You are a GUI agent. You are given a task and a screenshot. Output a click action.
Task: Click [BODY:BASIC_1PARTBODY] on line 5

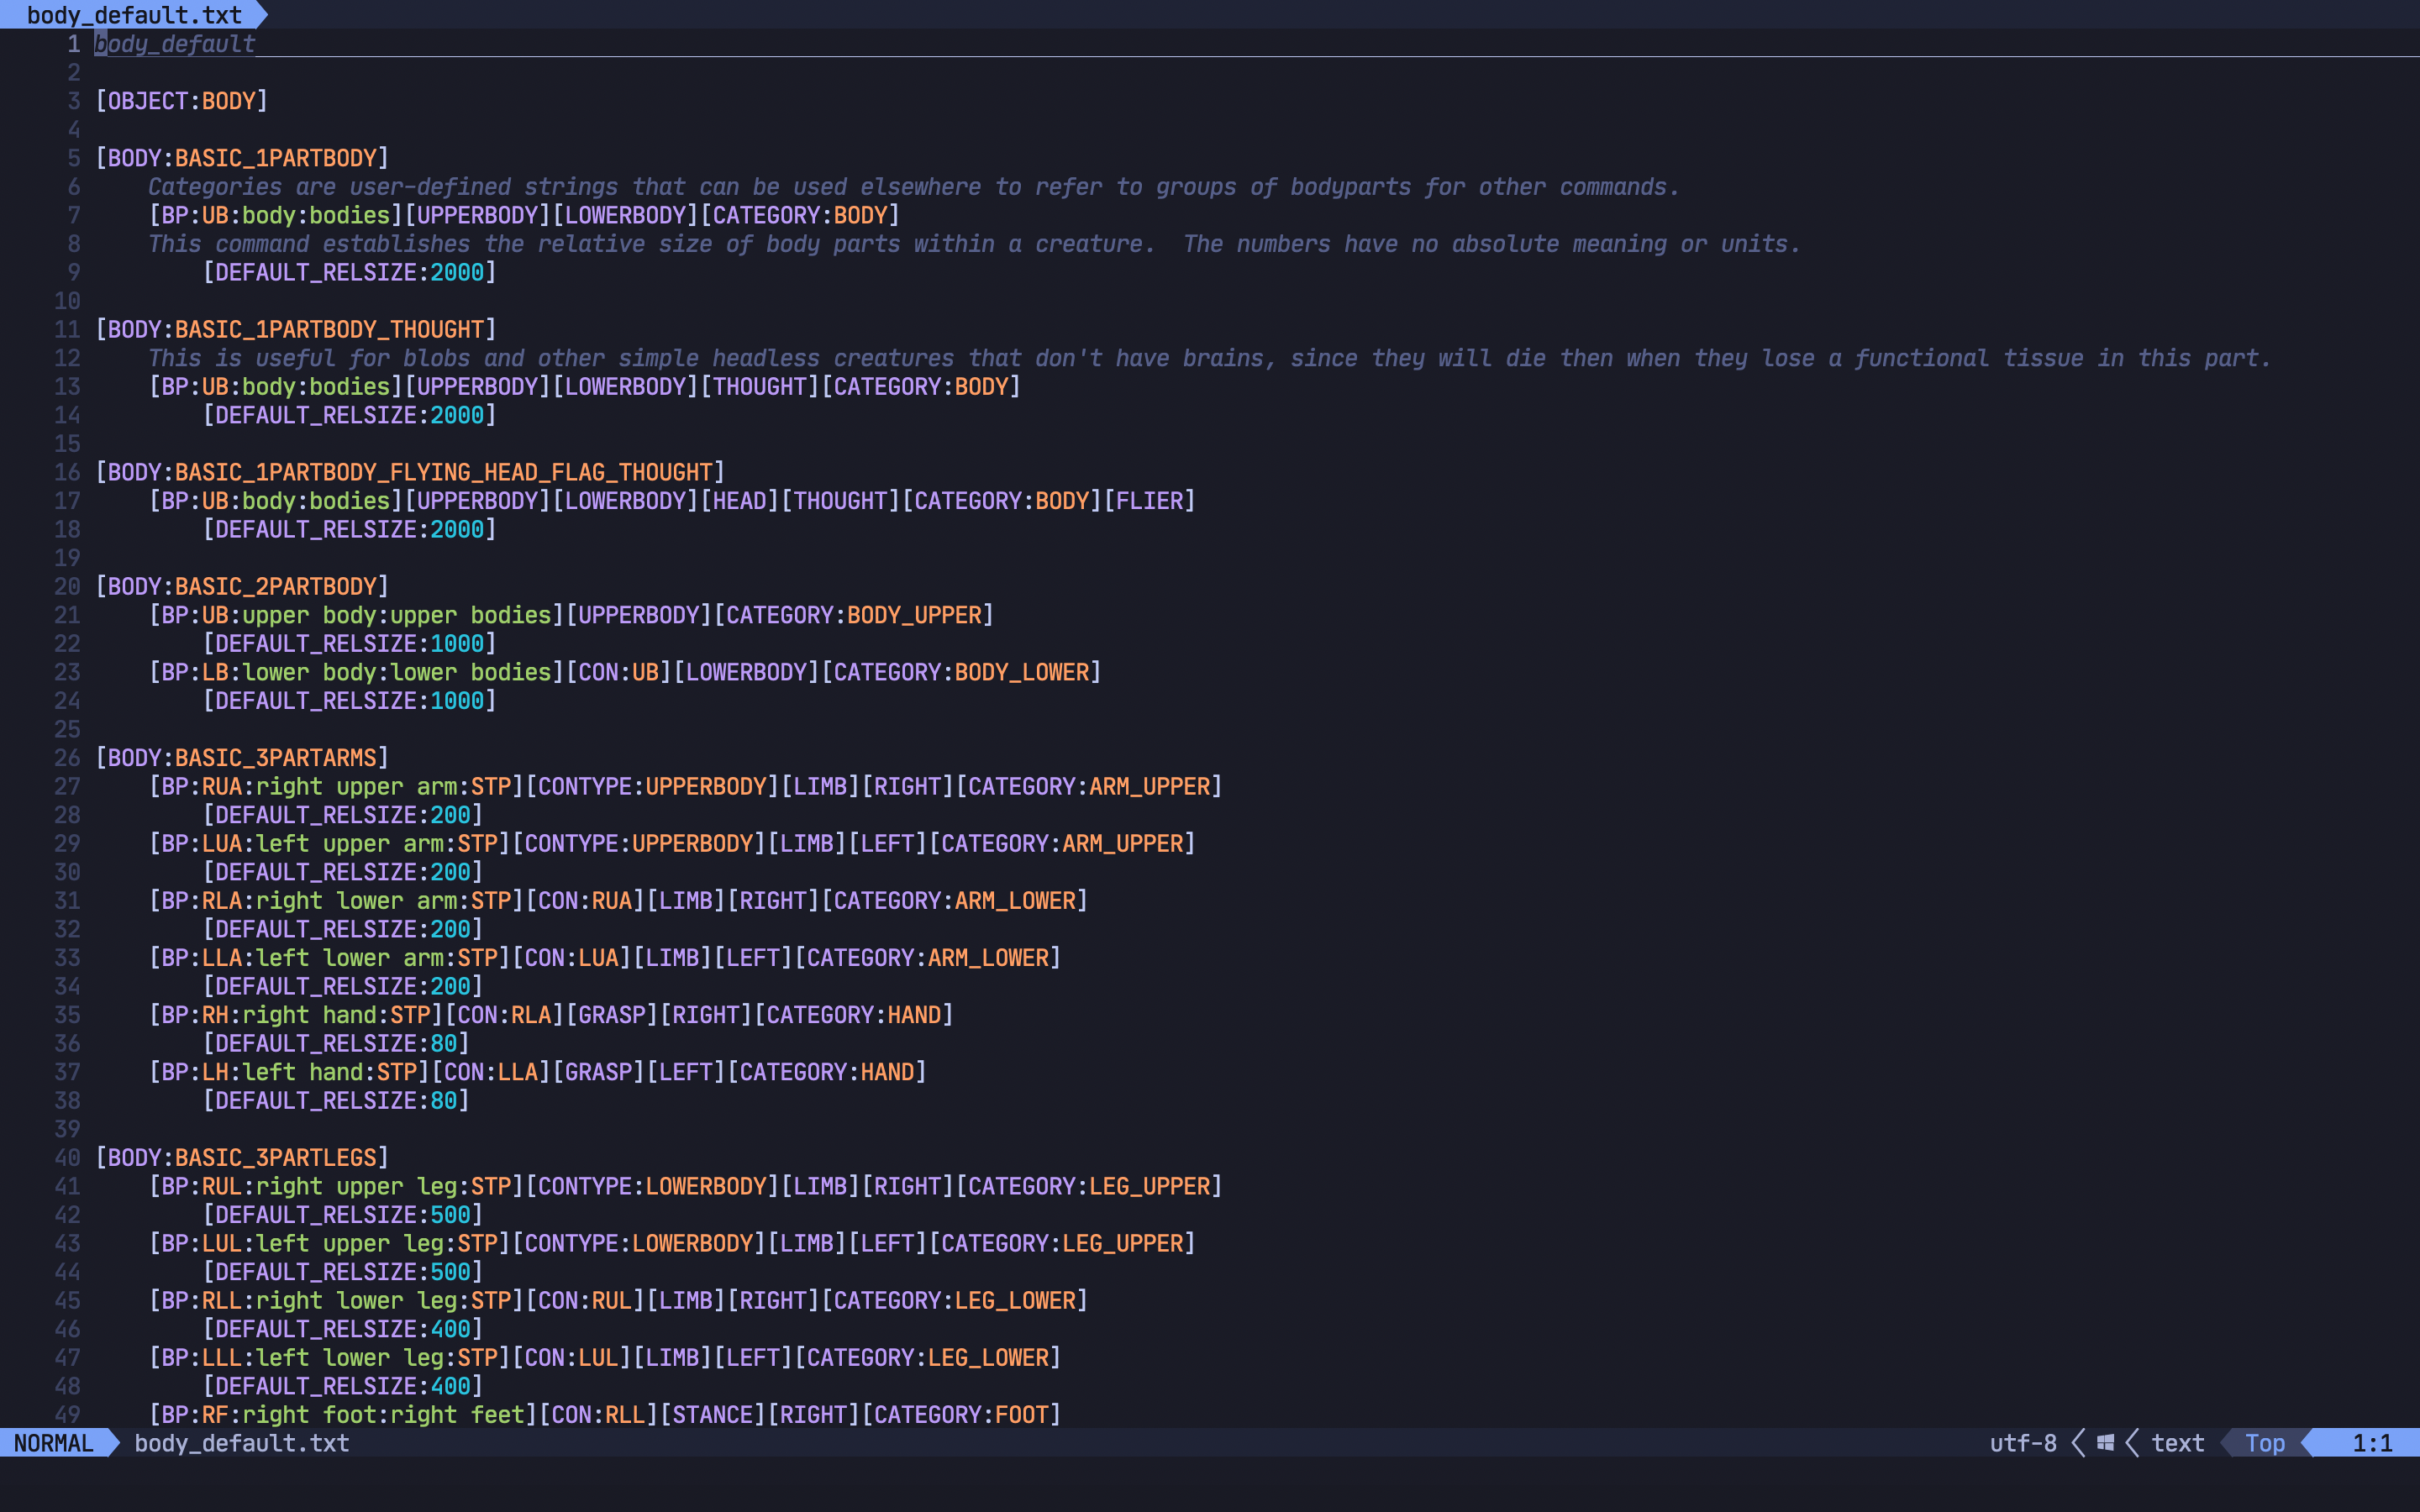tap(242, 158)
